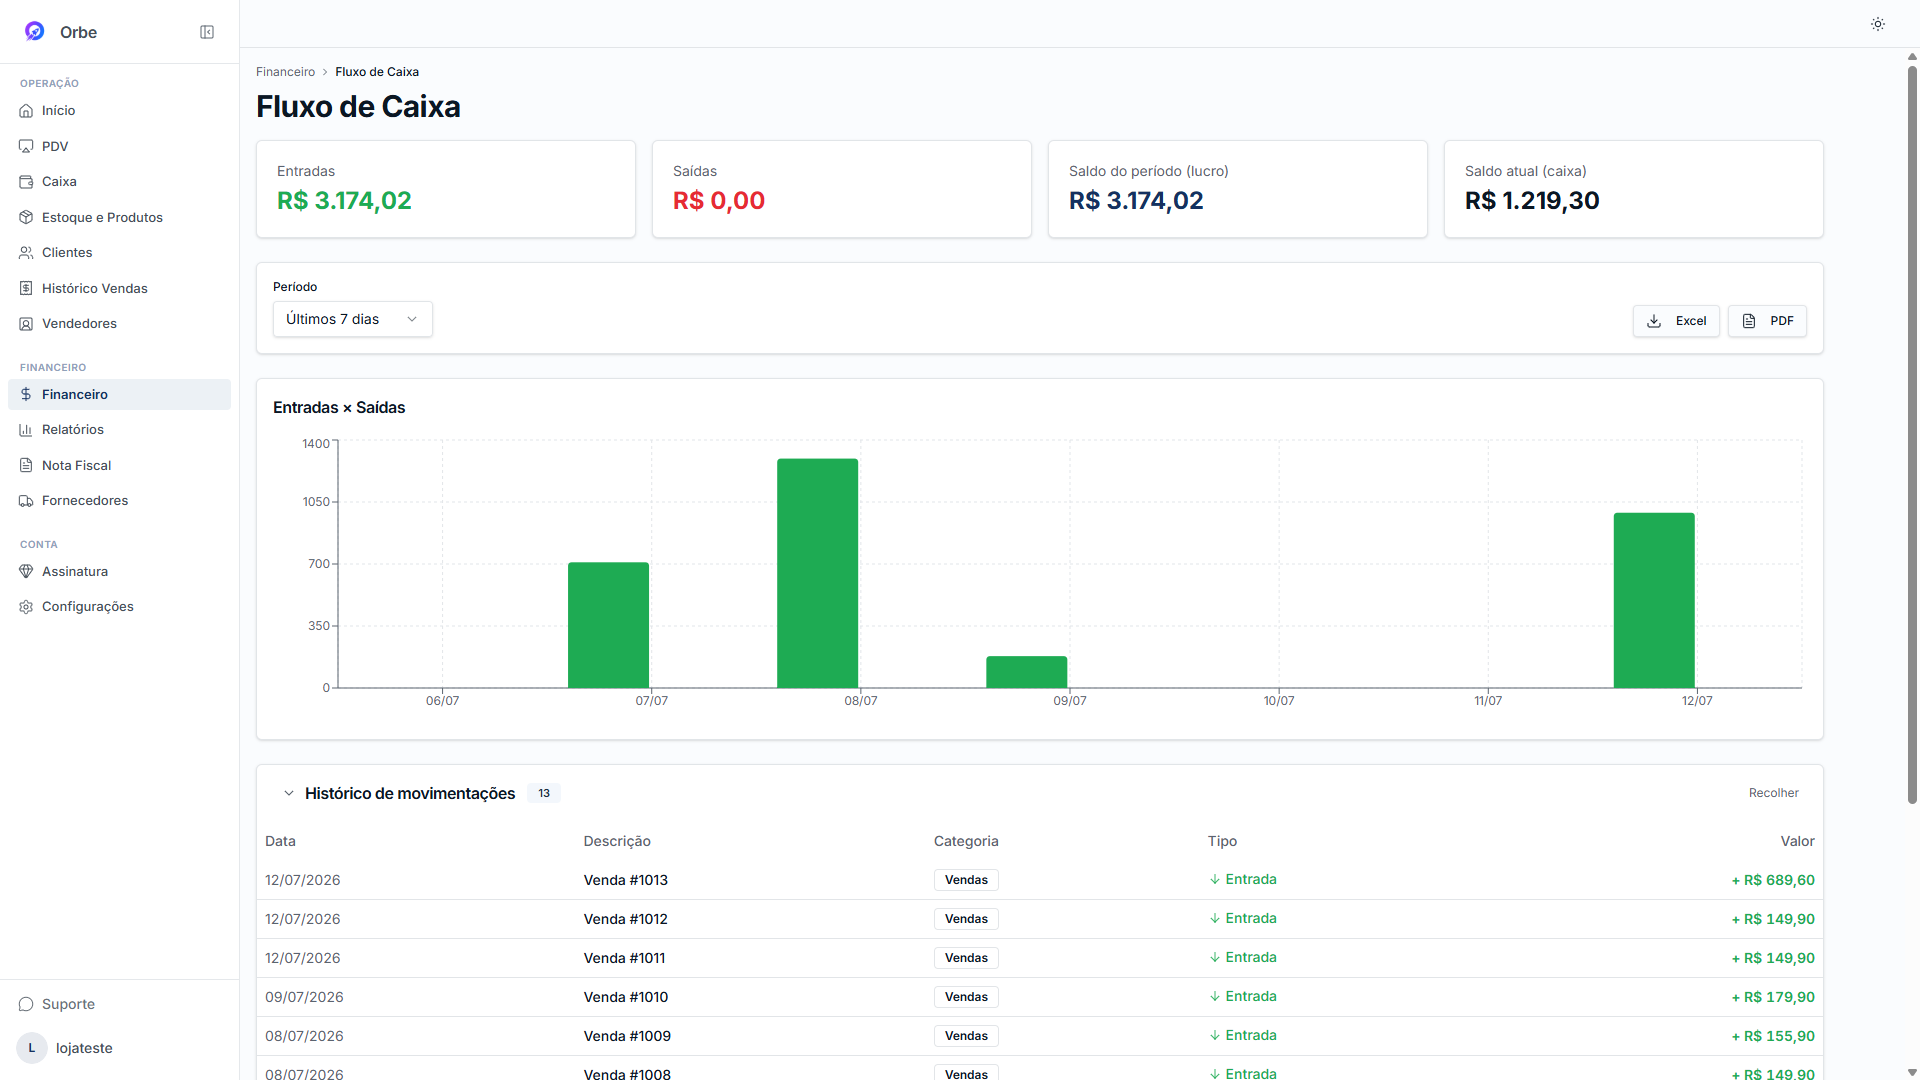Viewport: 1920px width, 1080px height.
Task: Collapse Histórico de movimentações chevron
Action: (x=289, y=793)
